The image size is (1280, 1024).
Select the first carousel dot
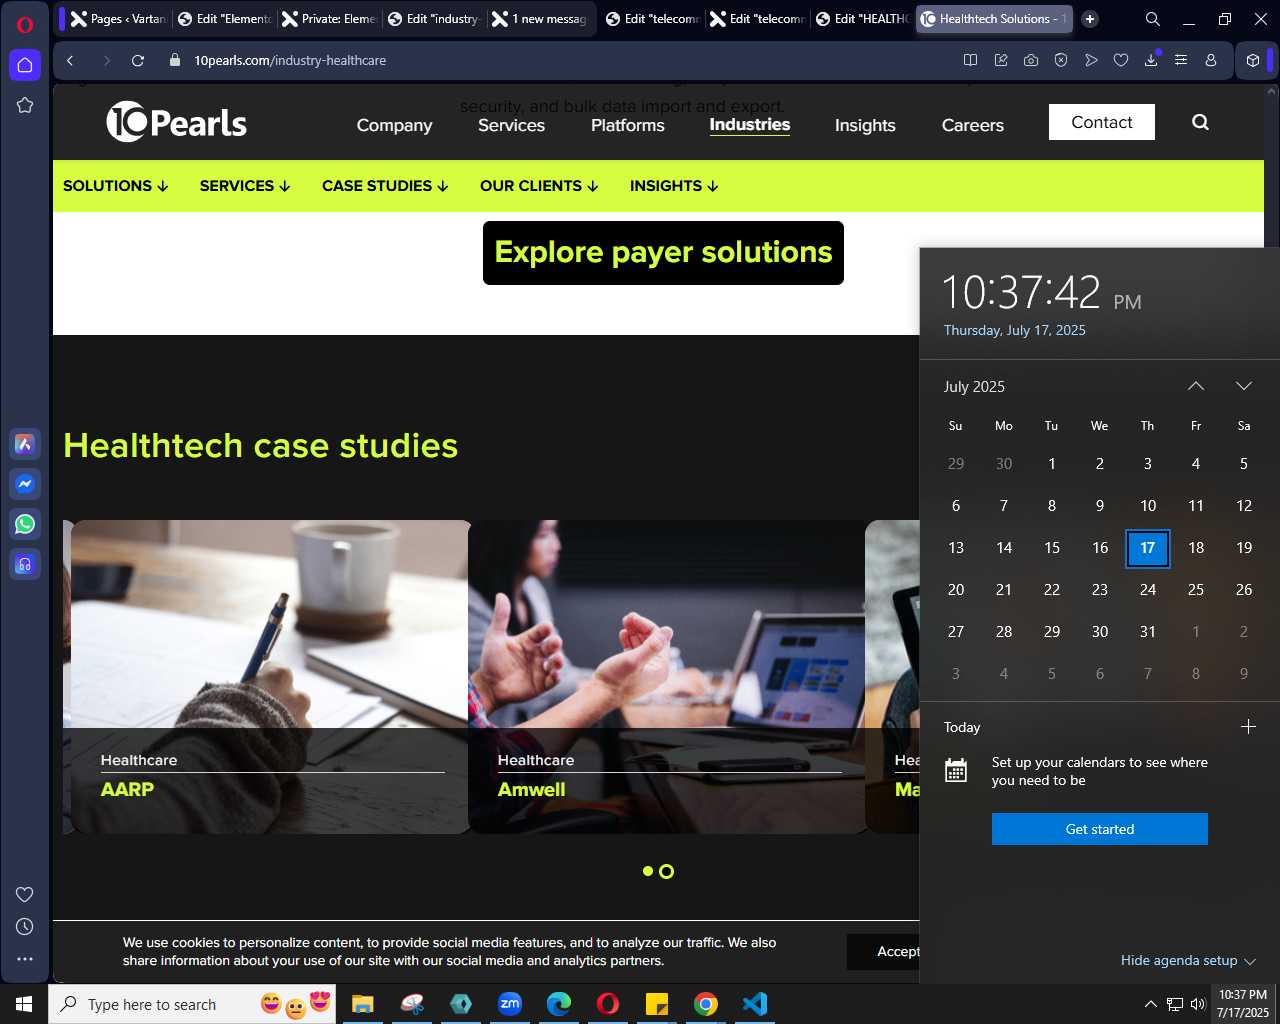(648, 871)
